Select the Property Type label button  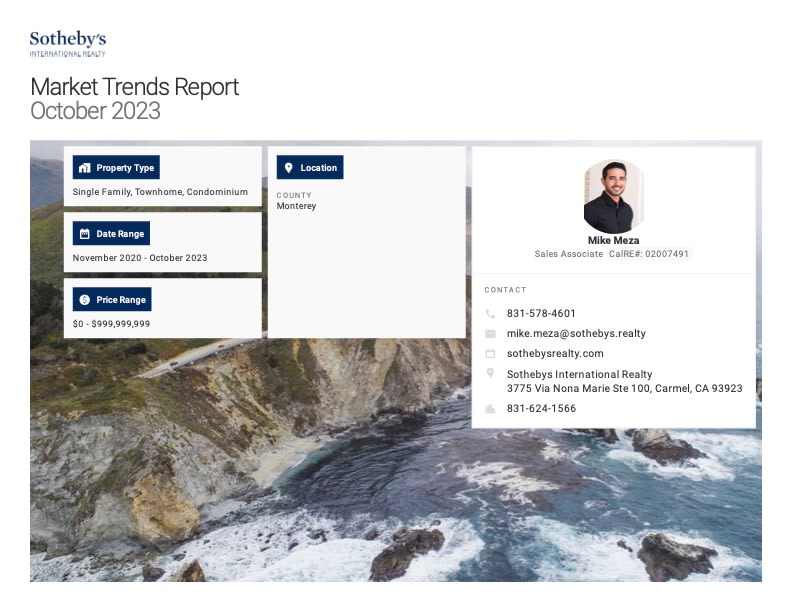click(x=116, y=167)
